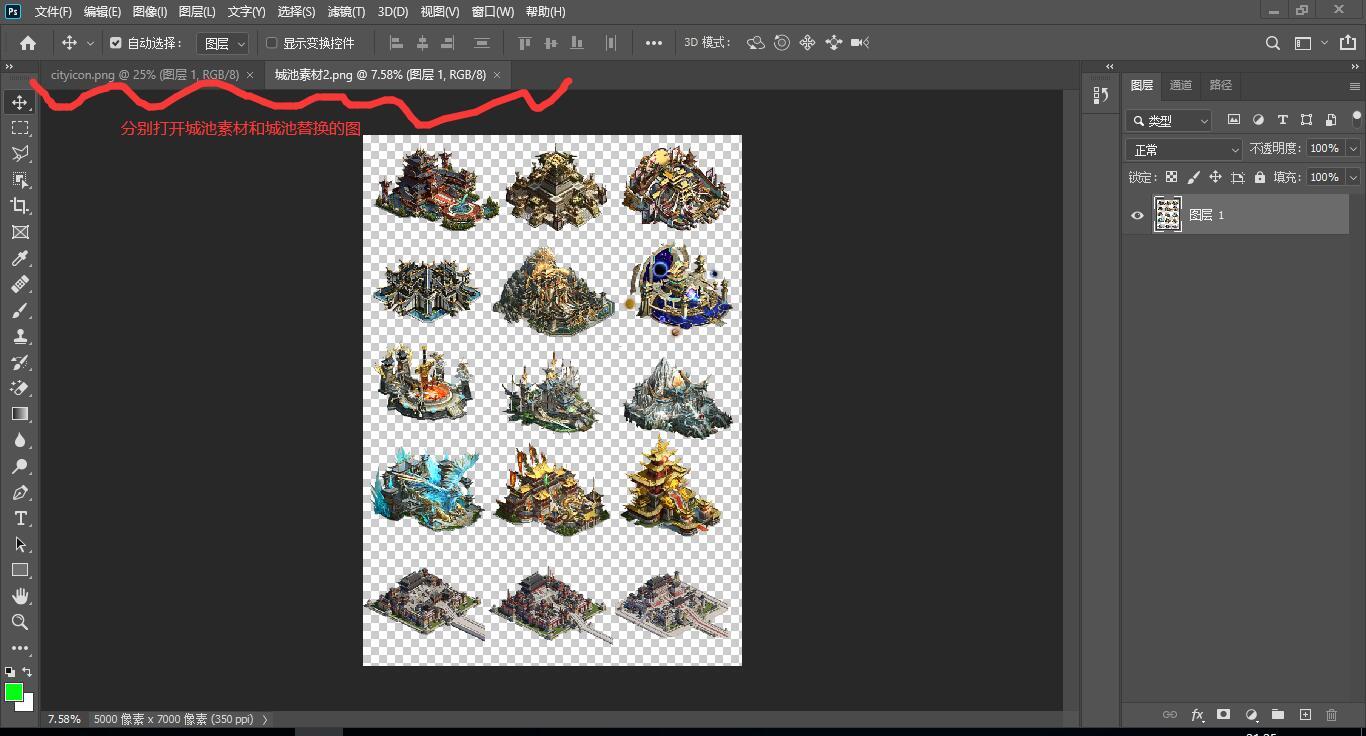Create a new group with the folder icon
This screenshot has height=736, width=1366.
[1278, 715]
